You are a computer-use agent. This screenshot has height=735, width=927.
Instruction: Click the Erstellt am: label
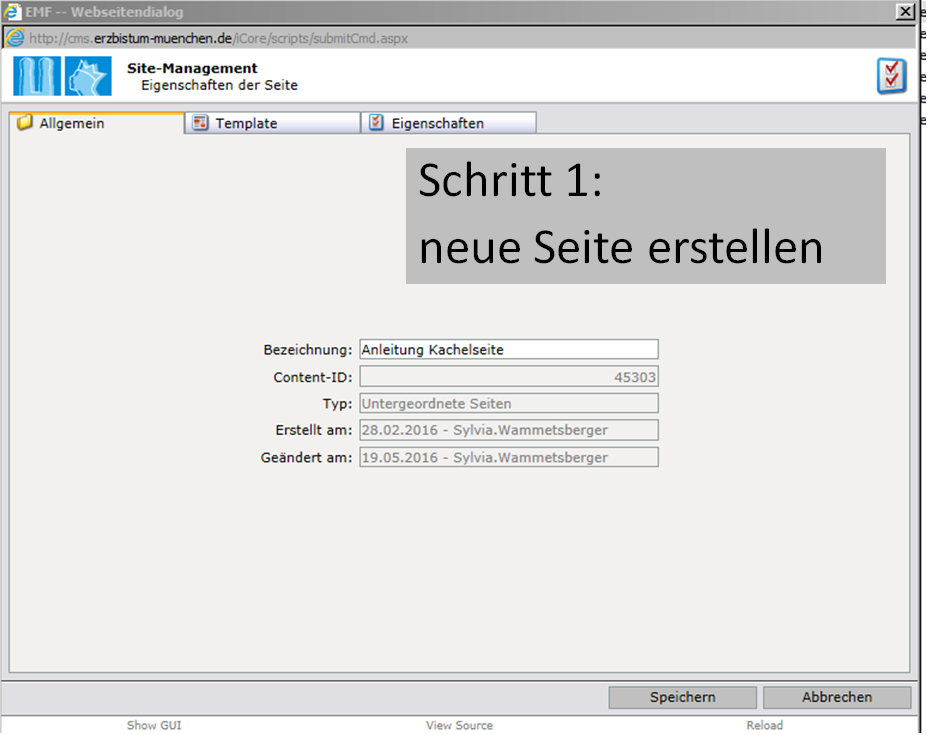coord(314,430)
